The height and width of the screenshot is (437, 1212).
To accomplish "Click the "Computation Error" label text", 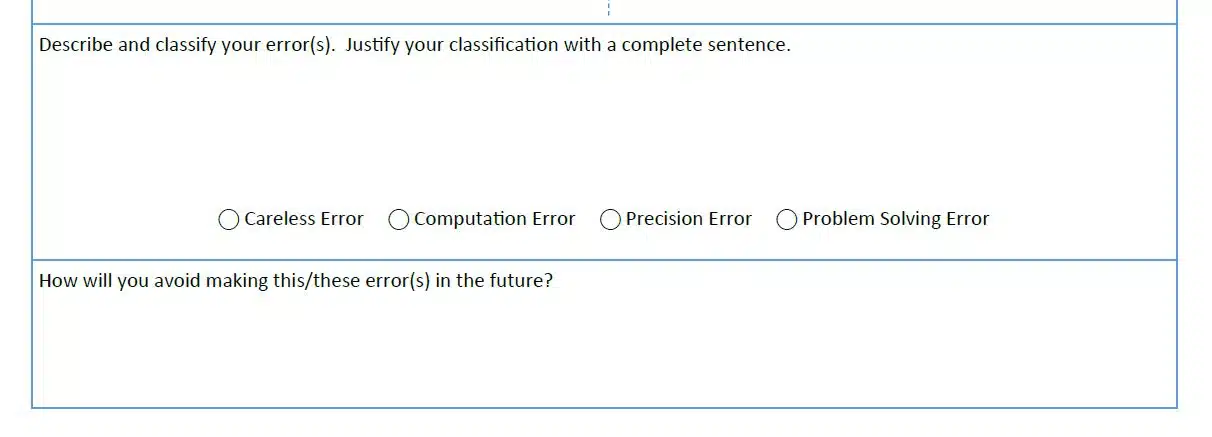I will click(x=495, y=219).
